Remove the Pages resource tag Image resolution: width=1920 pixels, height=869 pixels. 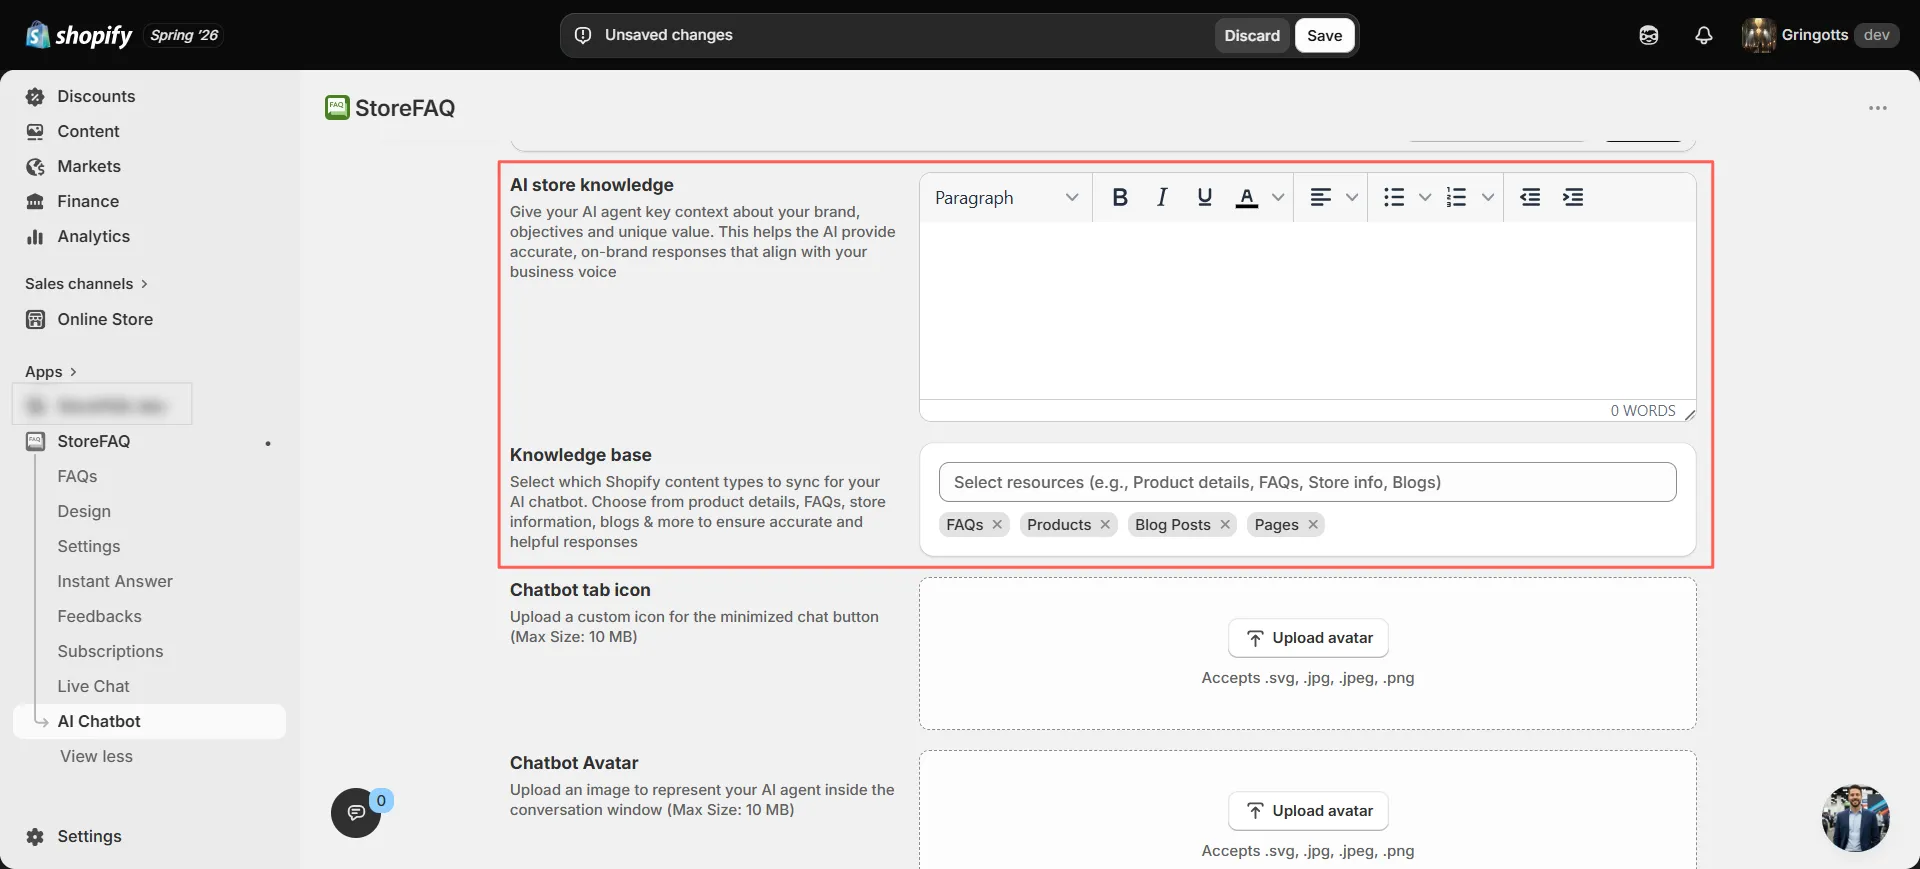pos(1313,525)
